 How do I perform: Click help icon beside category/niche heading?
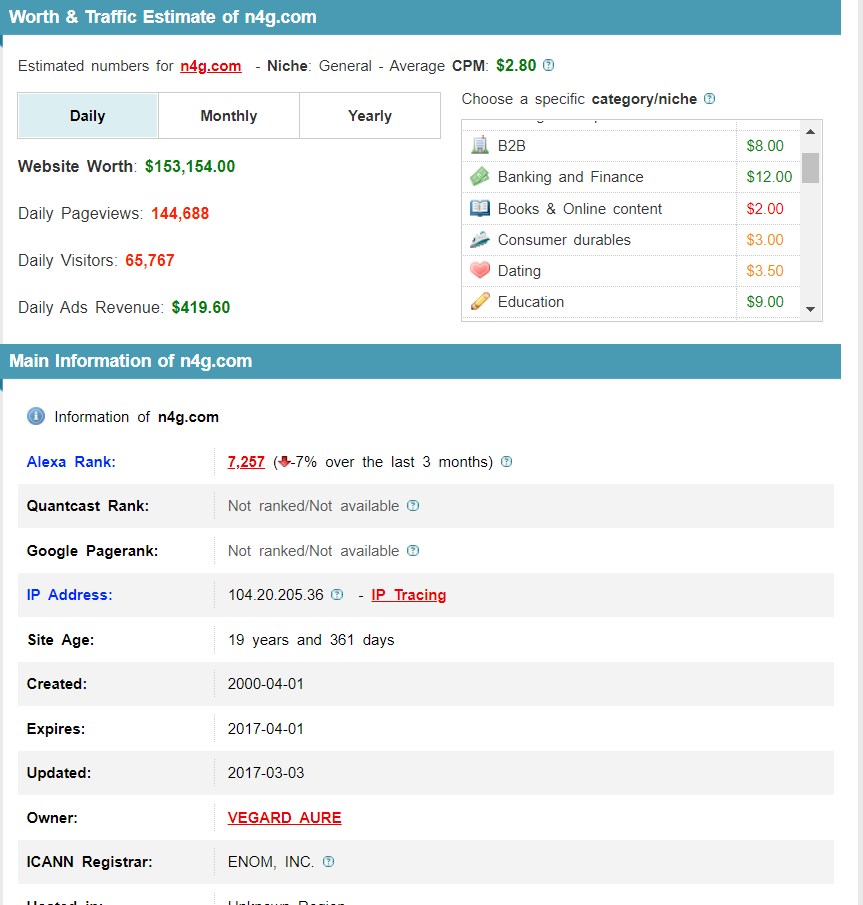pyautogui.click(x=709, y=99)
